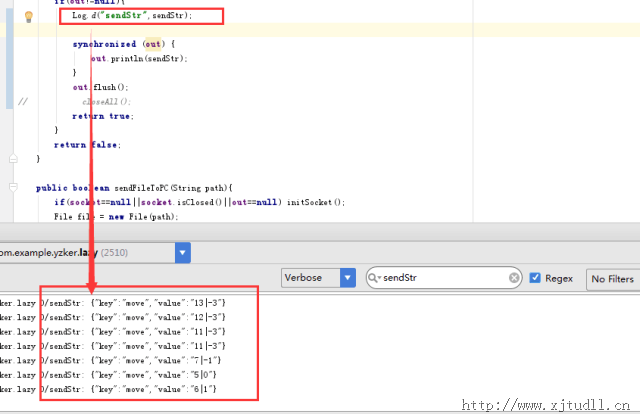Screen dimensions: 640x414
Task: Collapse the fold marker at the method's closing brace
Action: pyautogui.click(x=13, y=159)
